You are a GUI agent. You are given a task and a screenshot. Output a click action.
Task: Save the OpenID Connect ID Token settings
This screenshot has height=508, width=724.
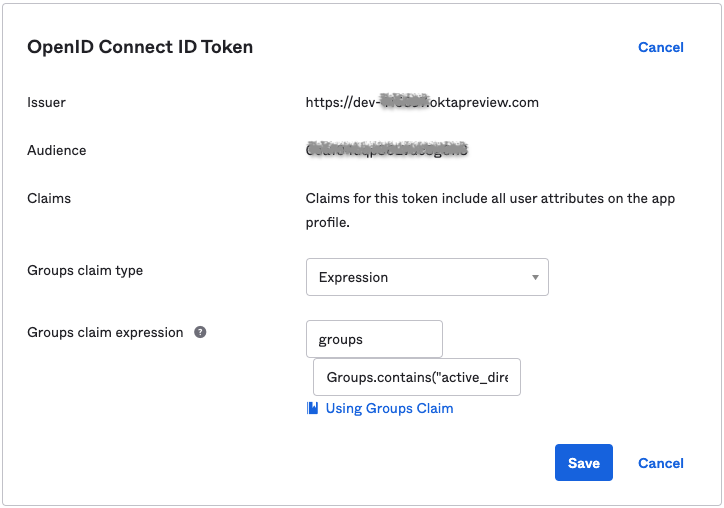583,463
